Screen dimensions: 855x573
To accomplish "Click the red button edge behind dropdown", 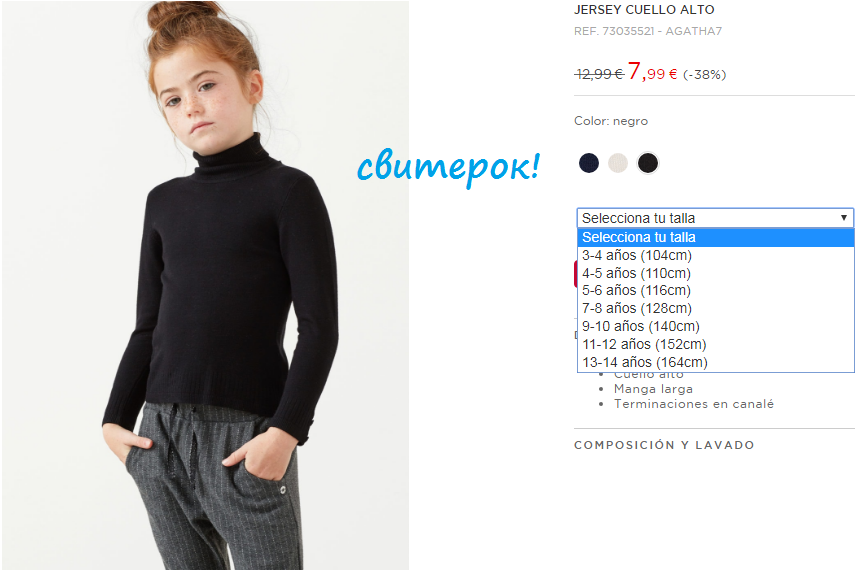I will (x=575, y=274).
